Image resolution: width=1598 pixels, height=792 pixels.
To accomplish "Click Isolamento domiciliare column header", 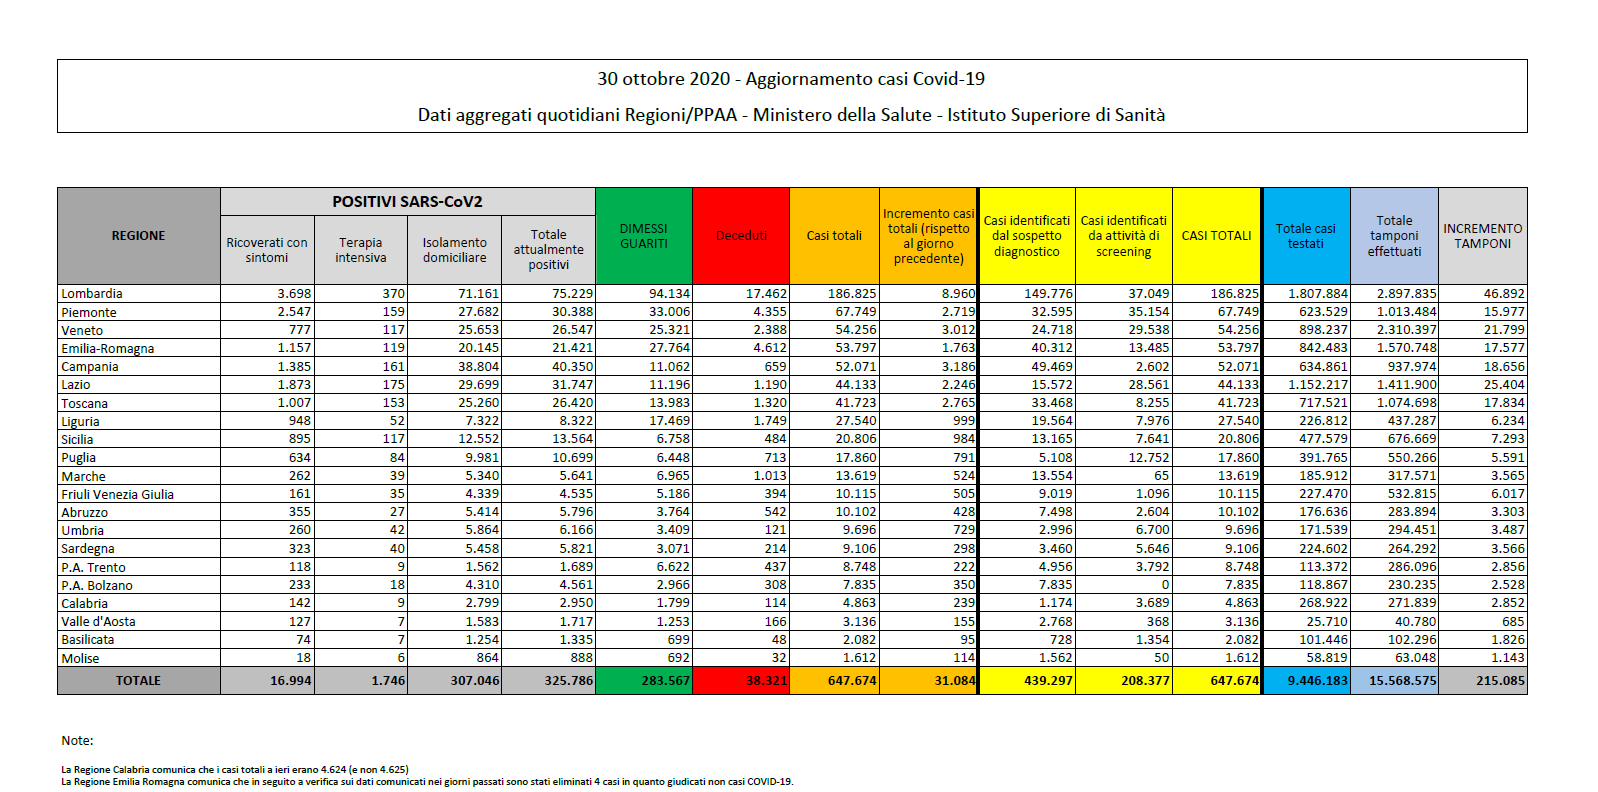I will click(x=455, y=250).
